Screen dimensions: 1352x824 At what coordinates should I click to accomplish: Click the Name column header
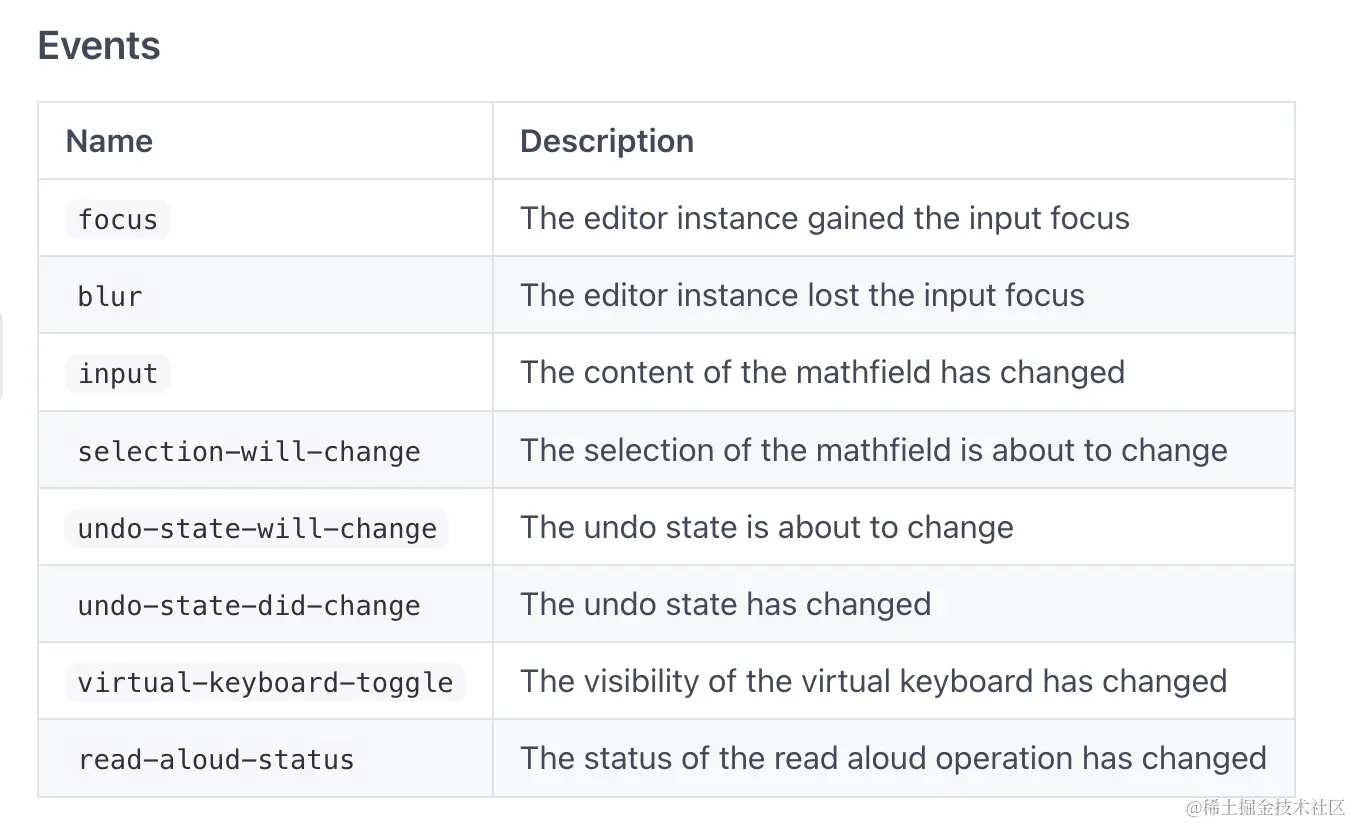[x=109, y=141]
